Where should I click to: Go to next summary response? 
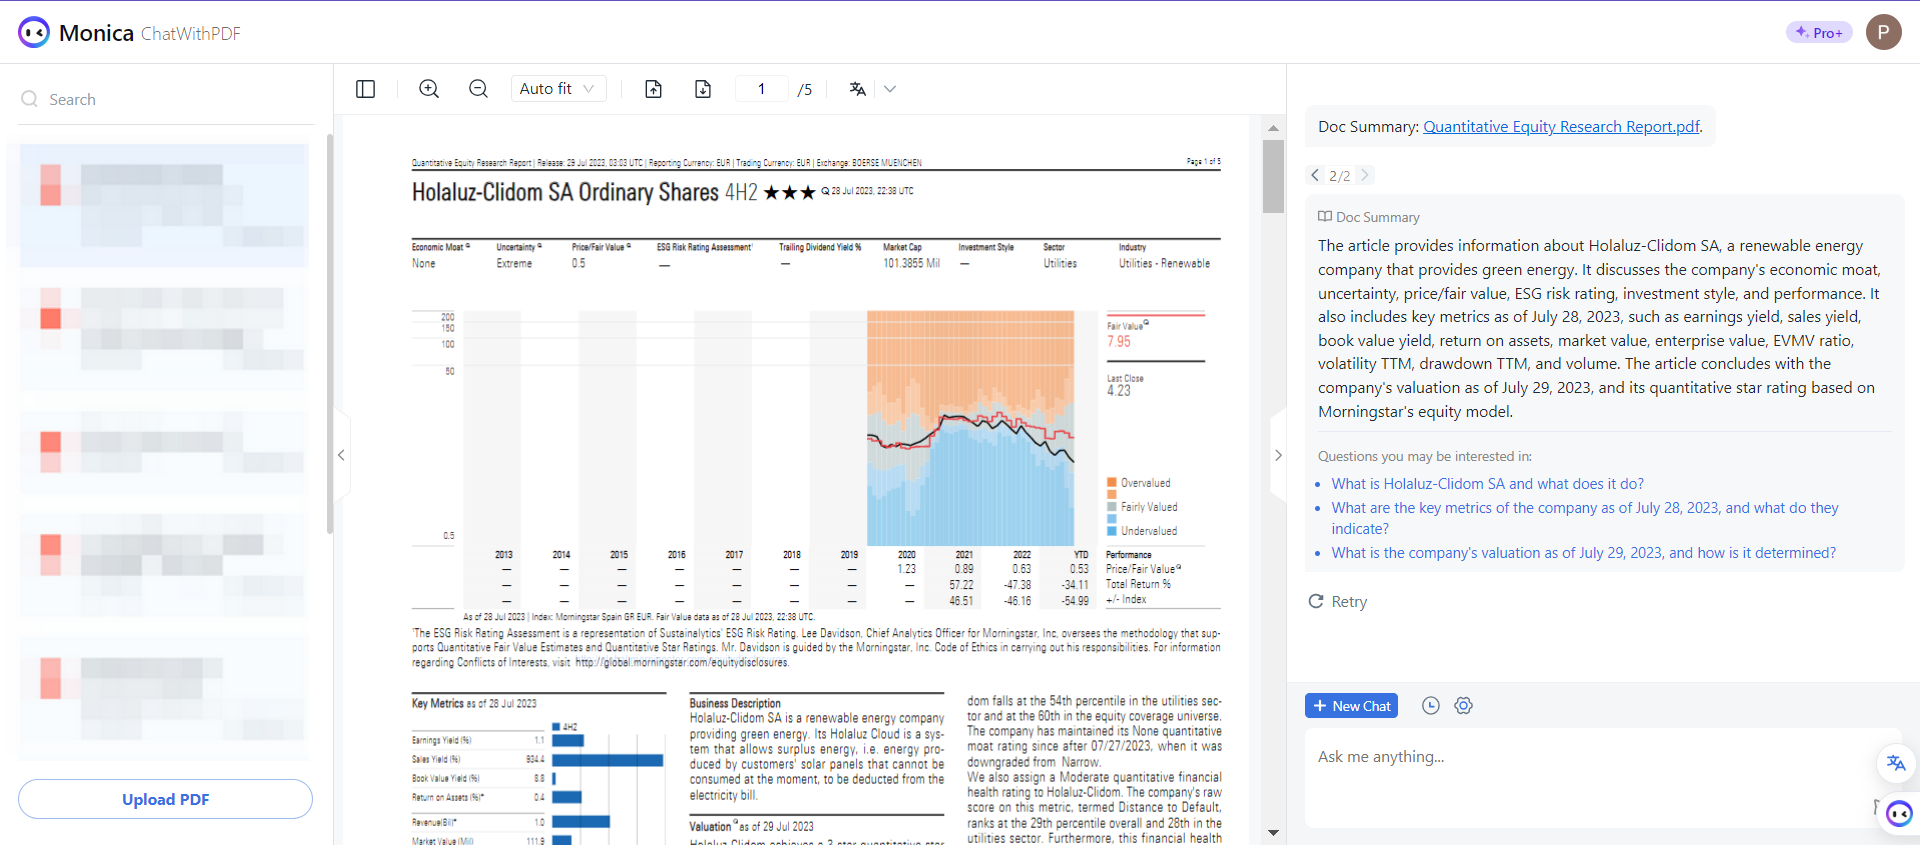[1364, 175]
